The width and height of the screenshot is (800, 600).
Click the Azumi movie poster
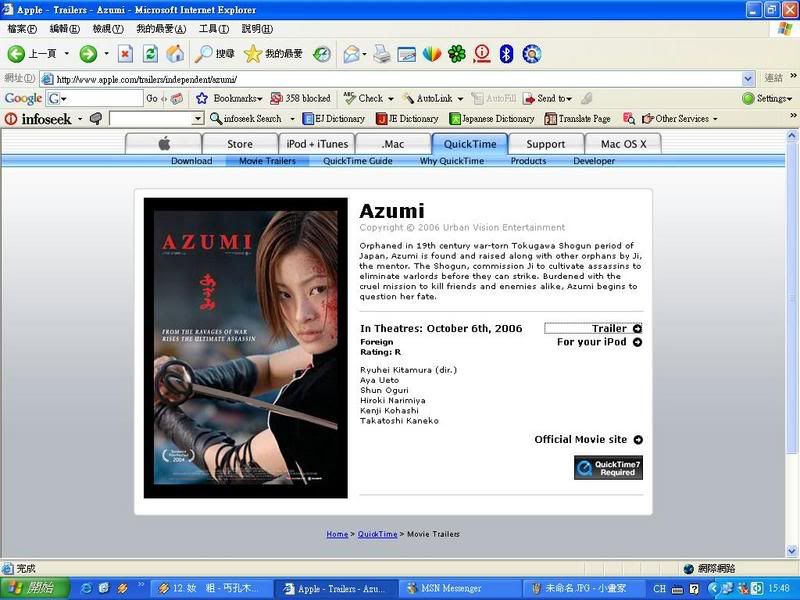[245, 347]
